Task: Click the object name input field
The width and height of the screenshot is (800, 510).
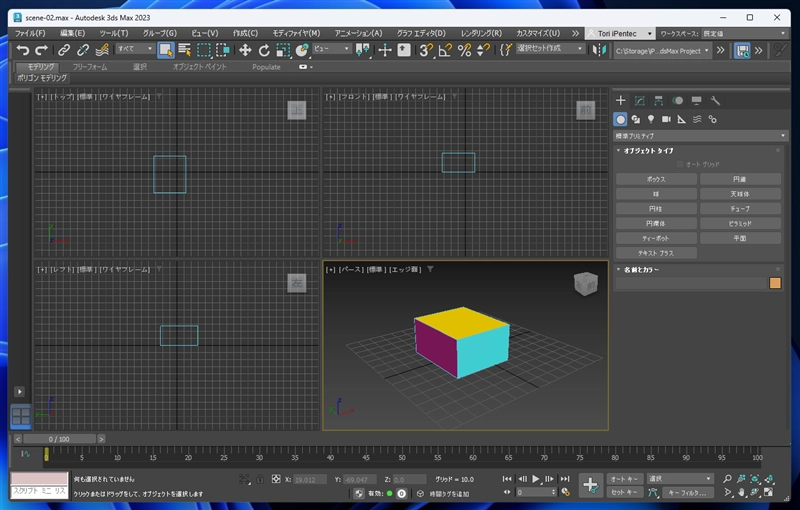Action: [691, 283]
